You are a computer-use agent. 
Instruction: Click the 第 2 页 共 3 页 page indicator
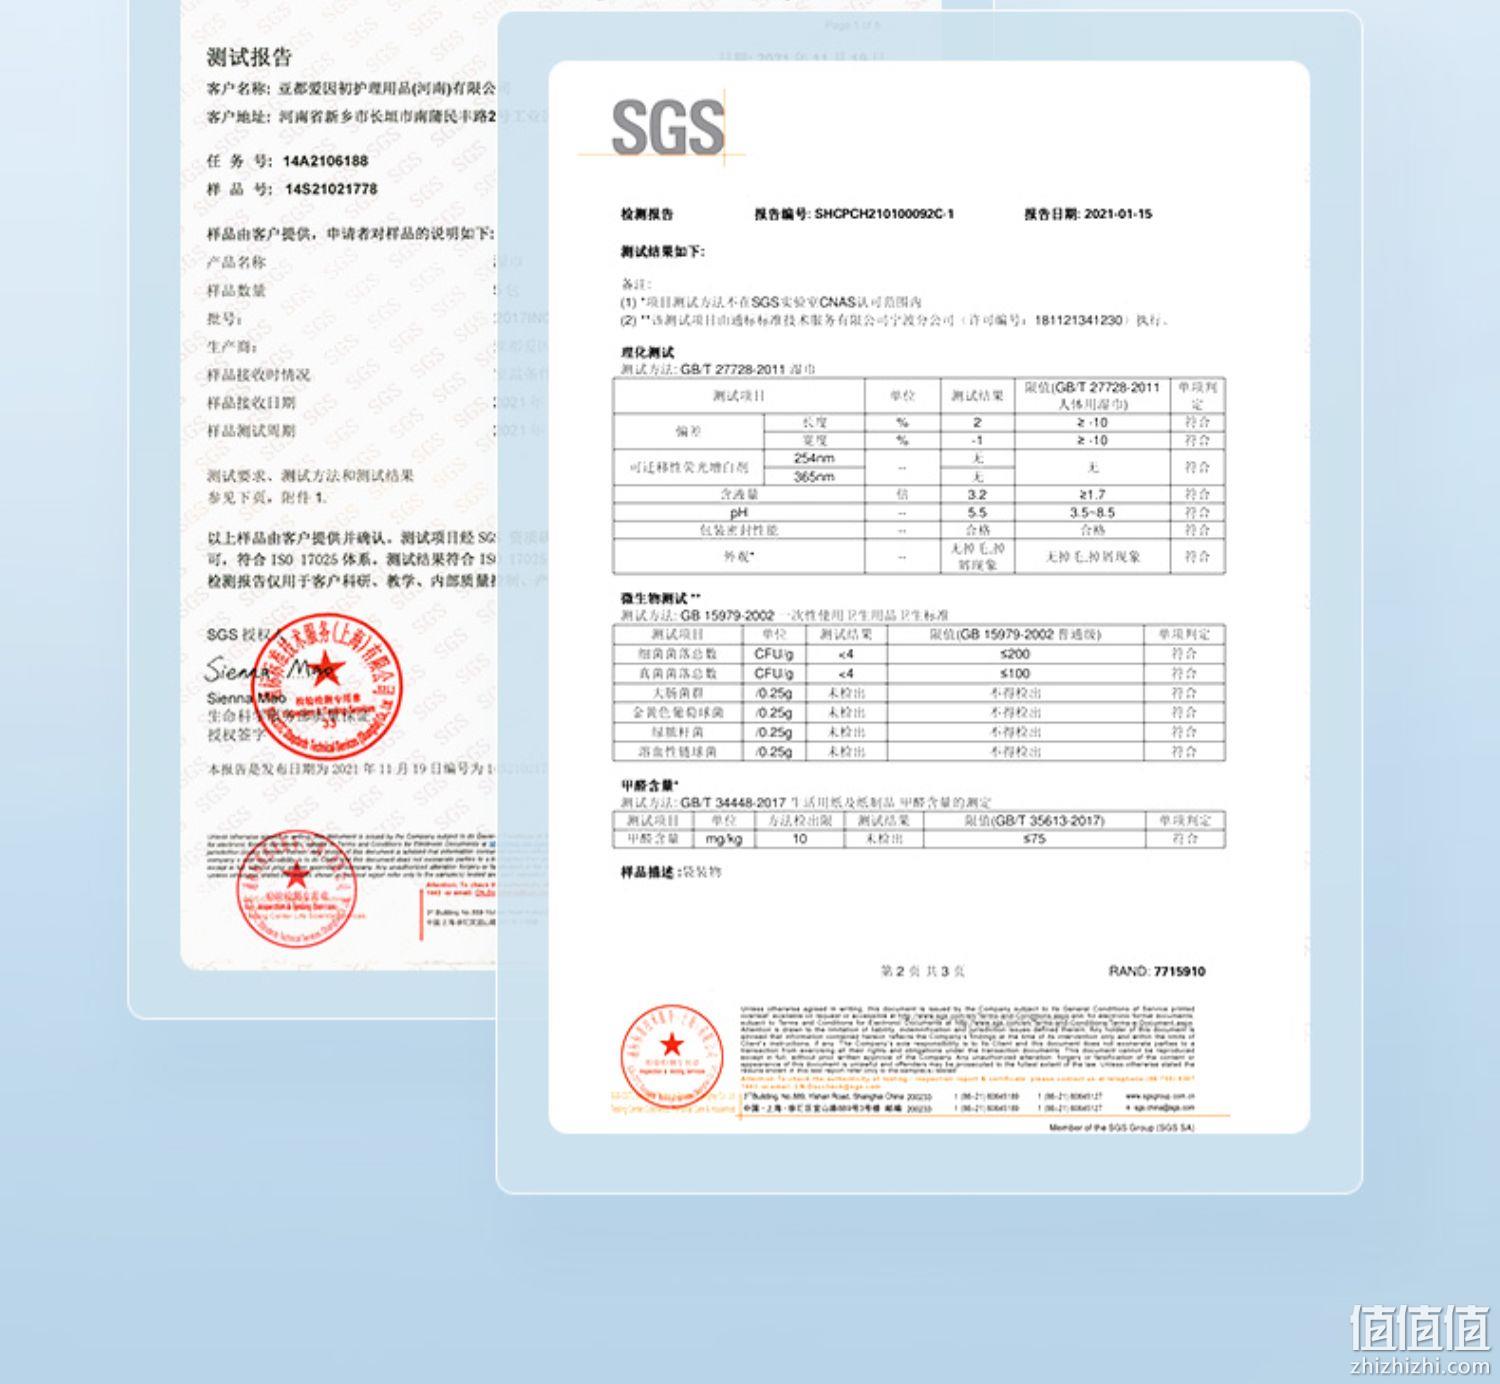pos(922,971)
